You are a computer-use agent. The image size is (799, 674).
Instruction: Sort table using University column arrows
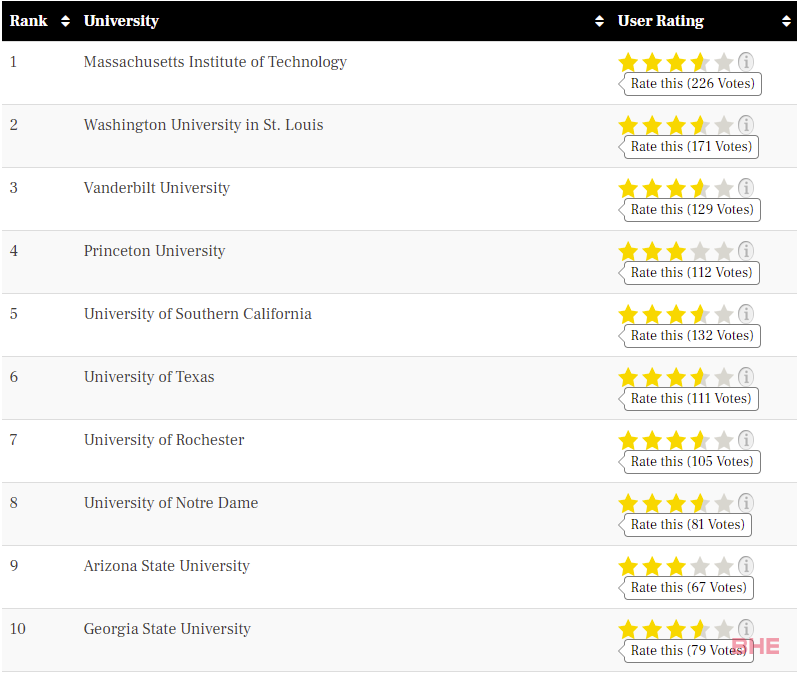tap(599, 21)
